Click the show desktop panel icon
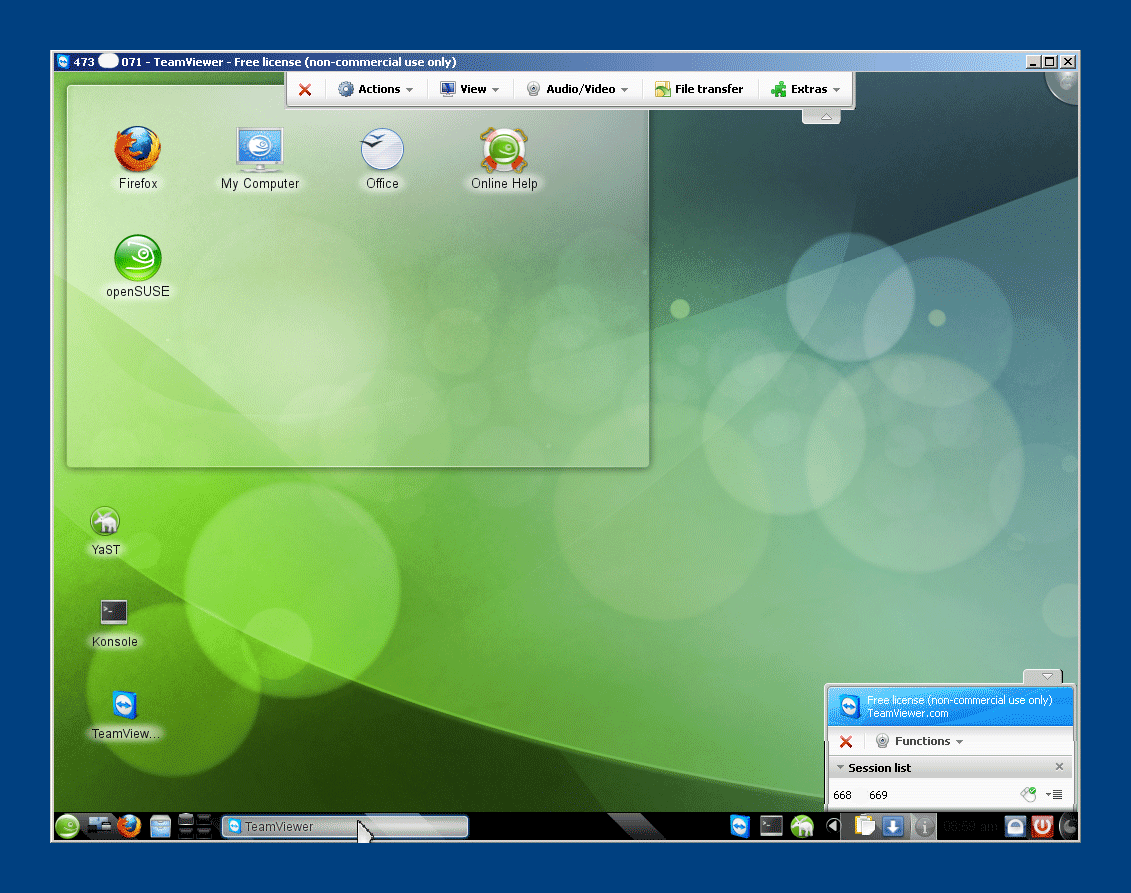 99,826
